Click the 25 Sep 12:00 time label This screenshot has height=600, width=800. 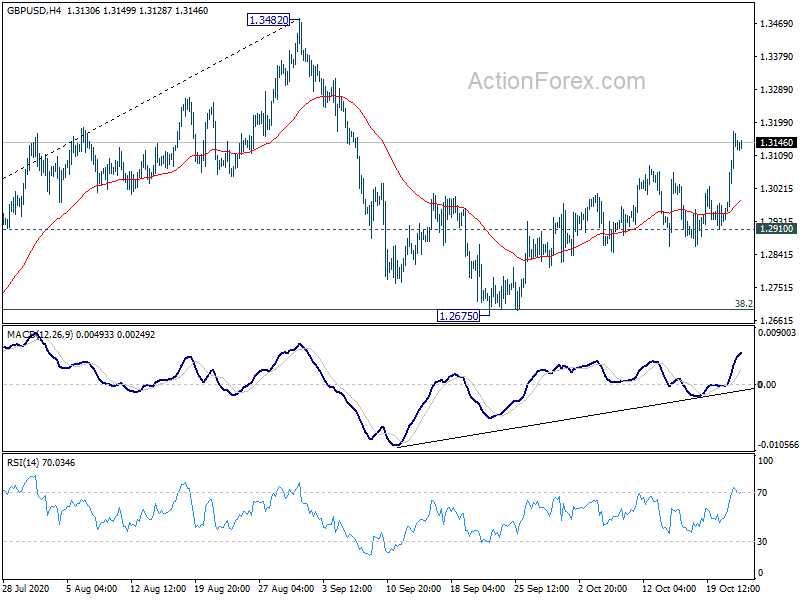click(541, 589)
